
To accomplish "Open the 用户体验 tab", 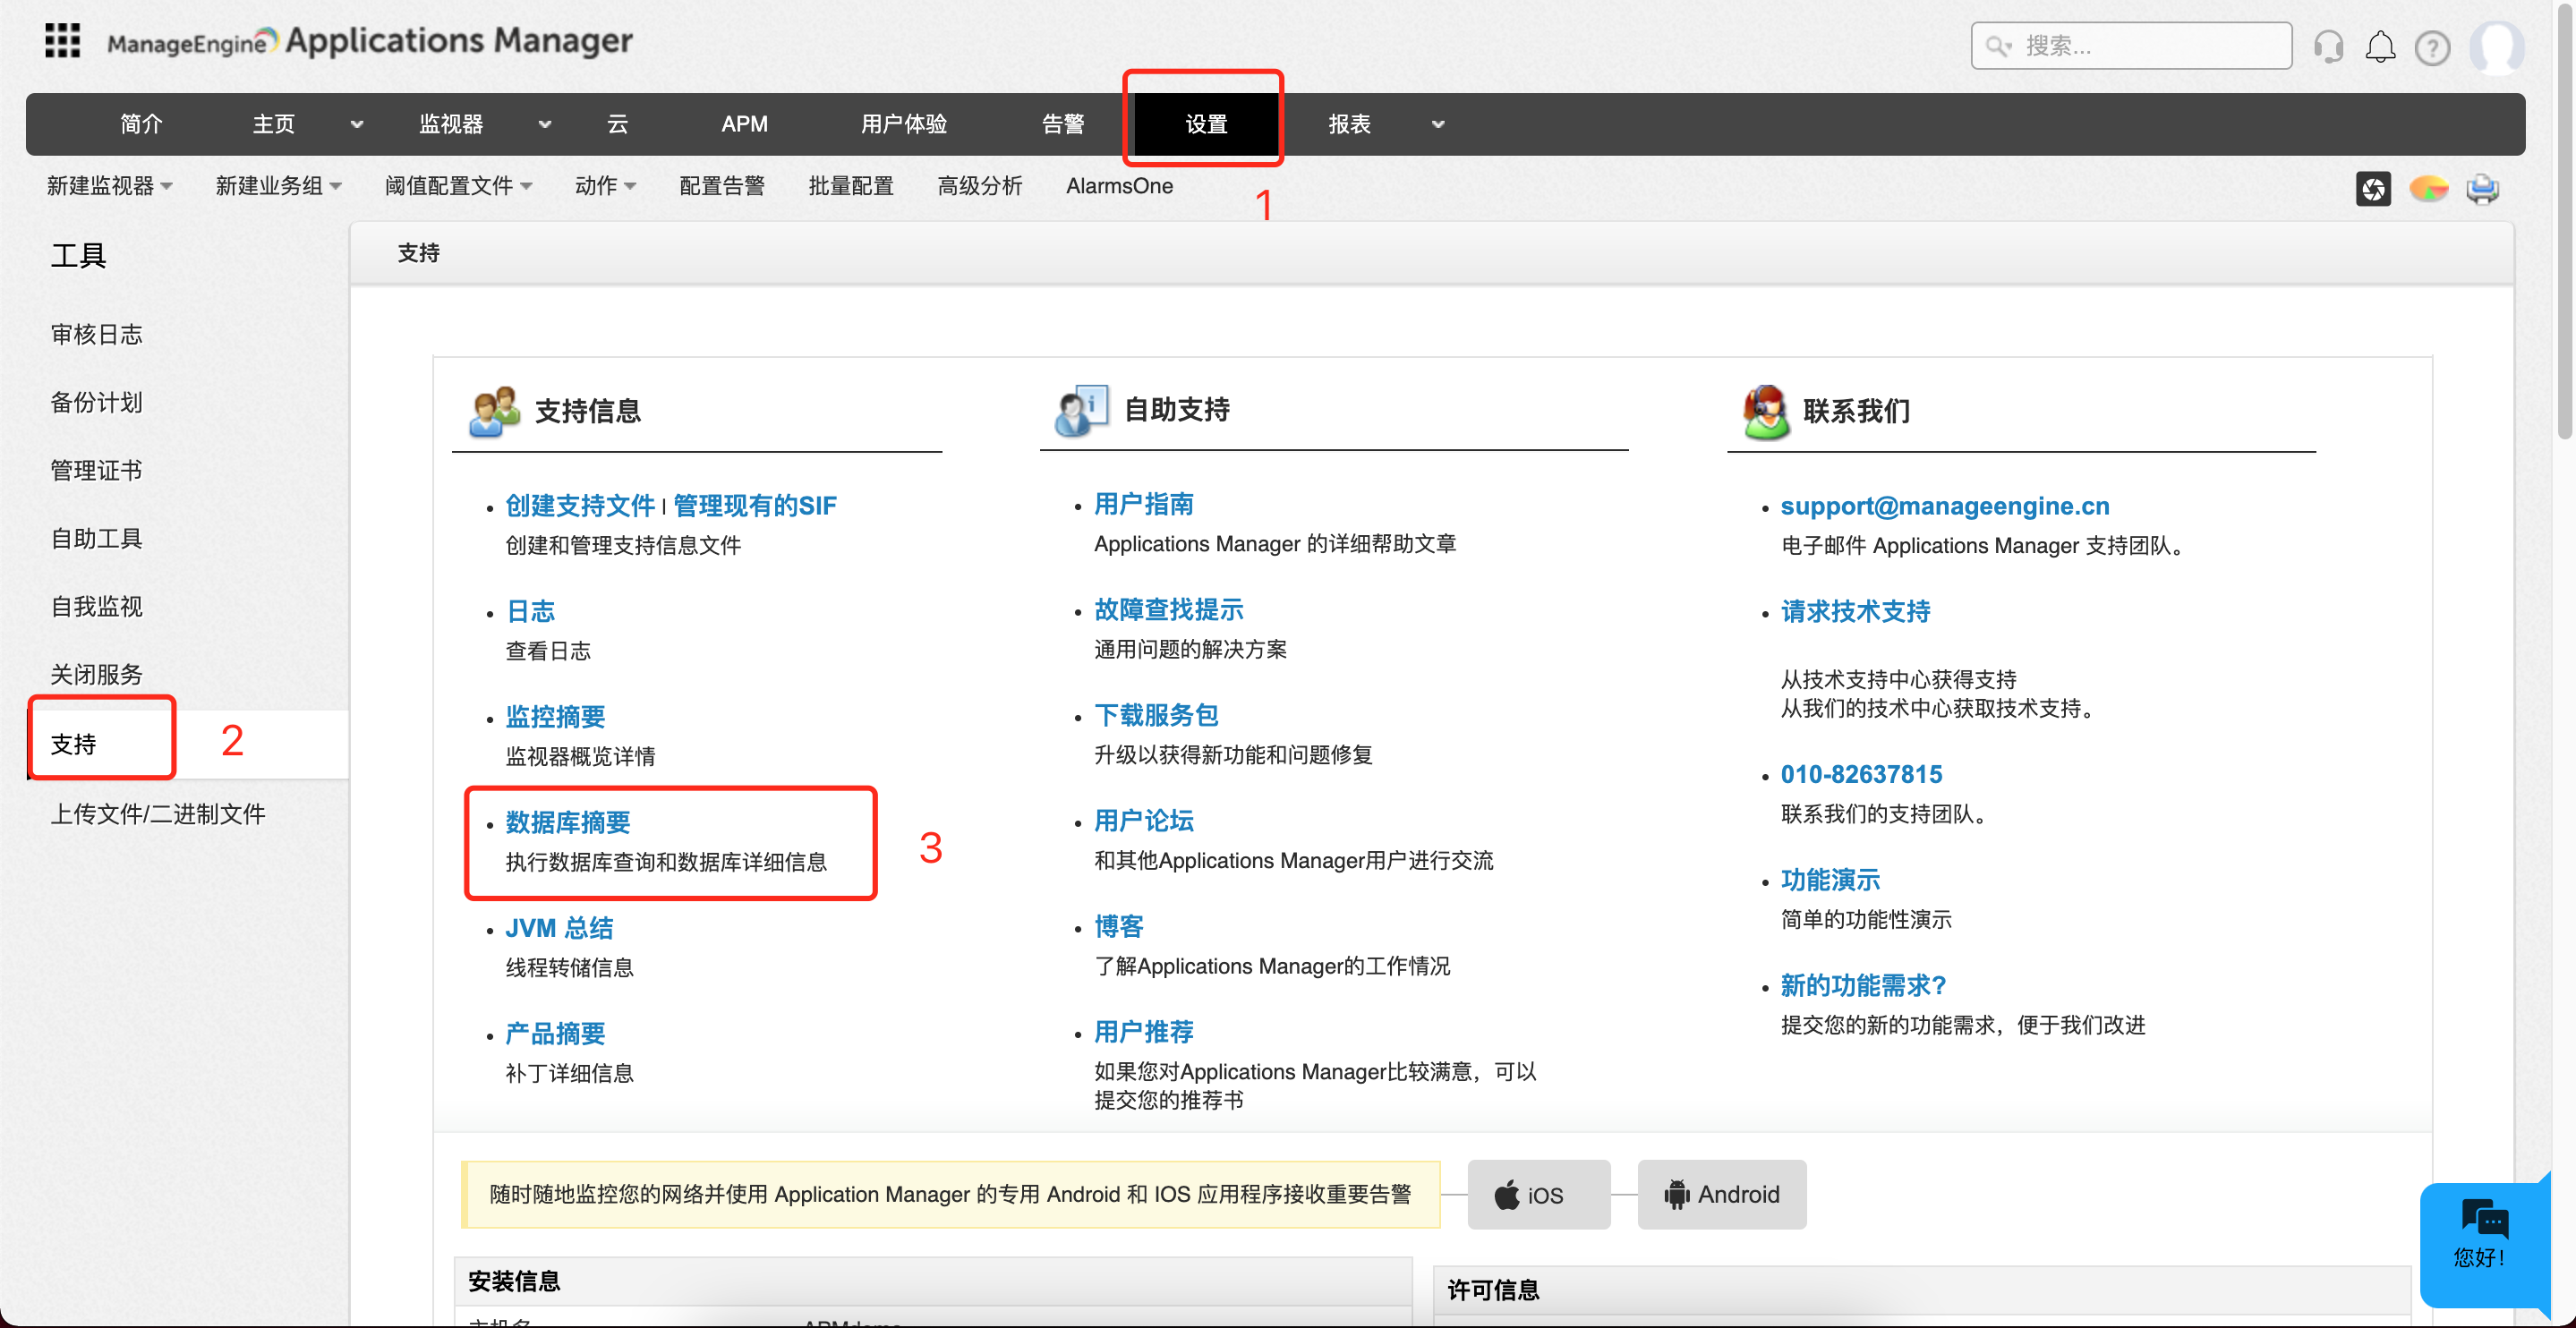I will (904, 124).
